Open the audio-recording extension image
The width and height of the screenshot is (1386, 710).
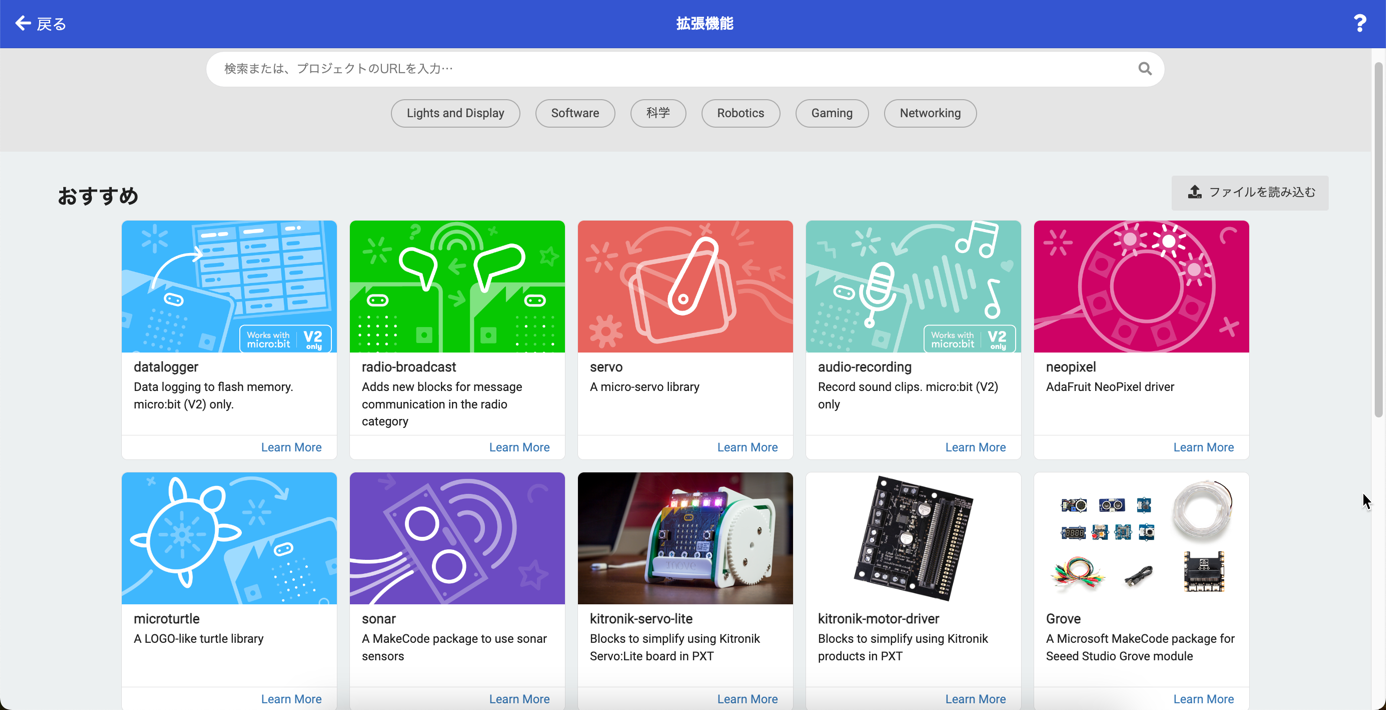point(913,286)
